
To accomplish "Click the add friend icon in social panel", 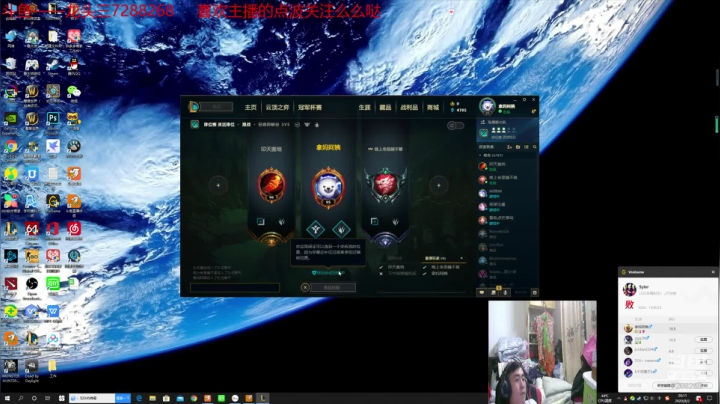I will tap(509, 147).
